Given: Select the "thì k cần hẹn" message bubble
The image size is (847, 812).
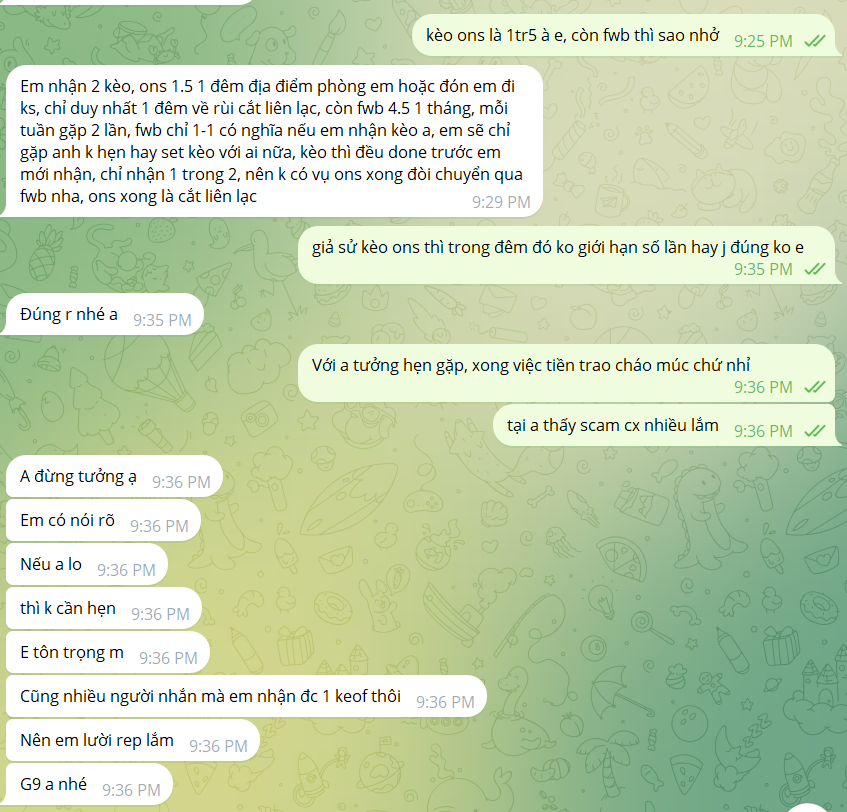Looking at the screenshot, I should coord(104,608).
